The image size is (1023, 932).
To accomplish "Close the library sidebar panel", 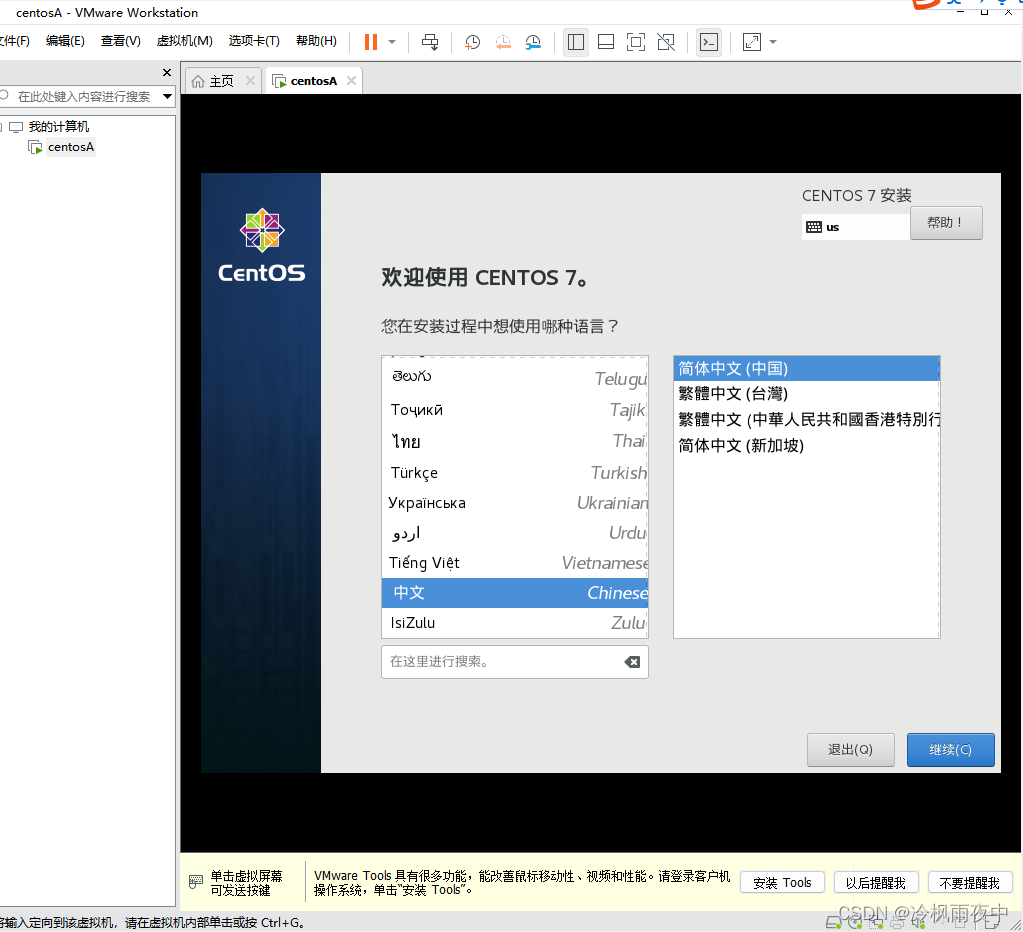I will (166, 72).
